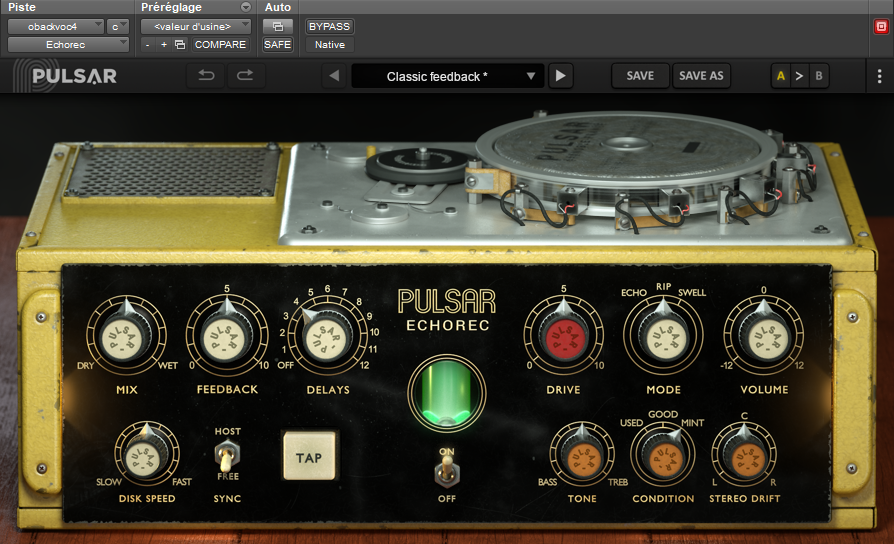Go to the next preset
894x544 pixels.
pyautogui.click(x=561, y=76)
